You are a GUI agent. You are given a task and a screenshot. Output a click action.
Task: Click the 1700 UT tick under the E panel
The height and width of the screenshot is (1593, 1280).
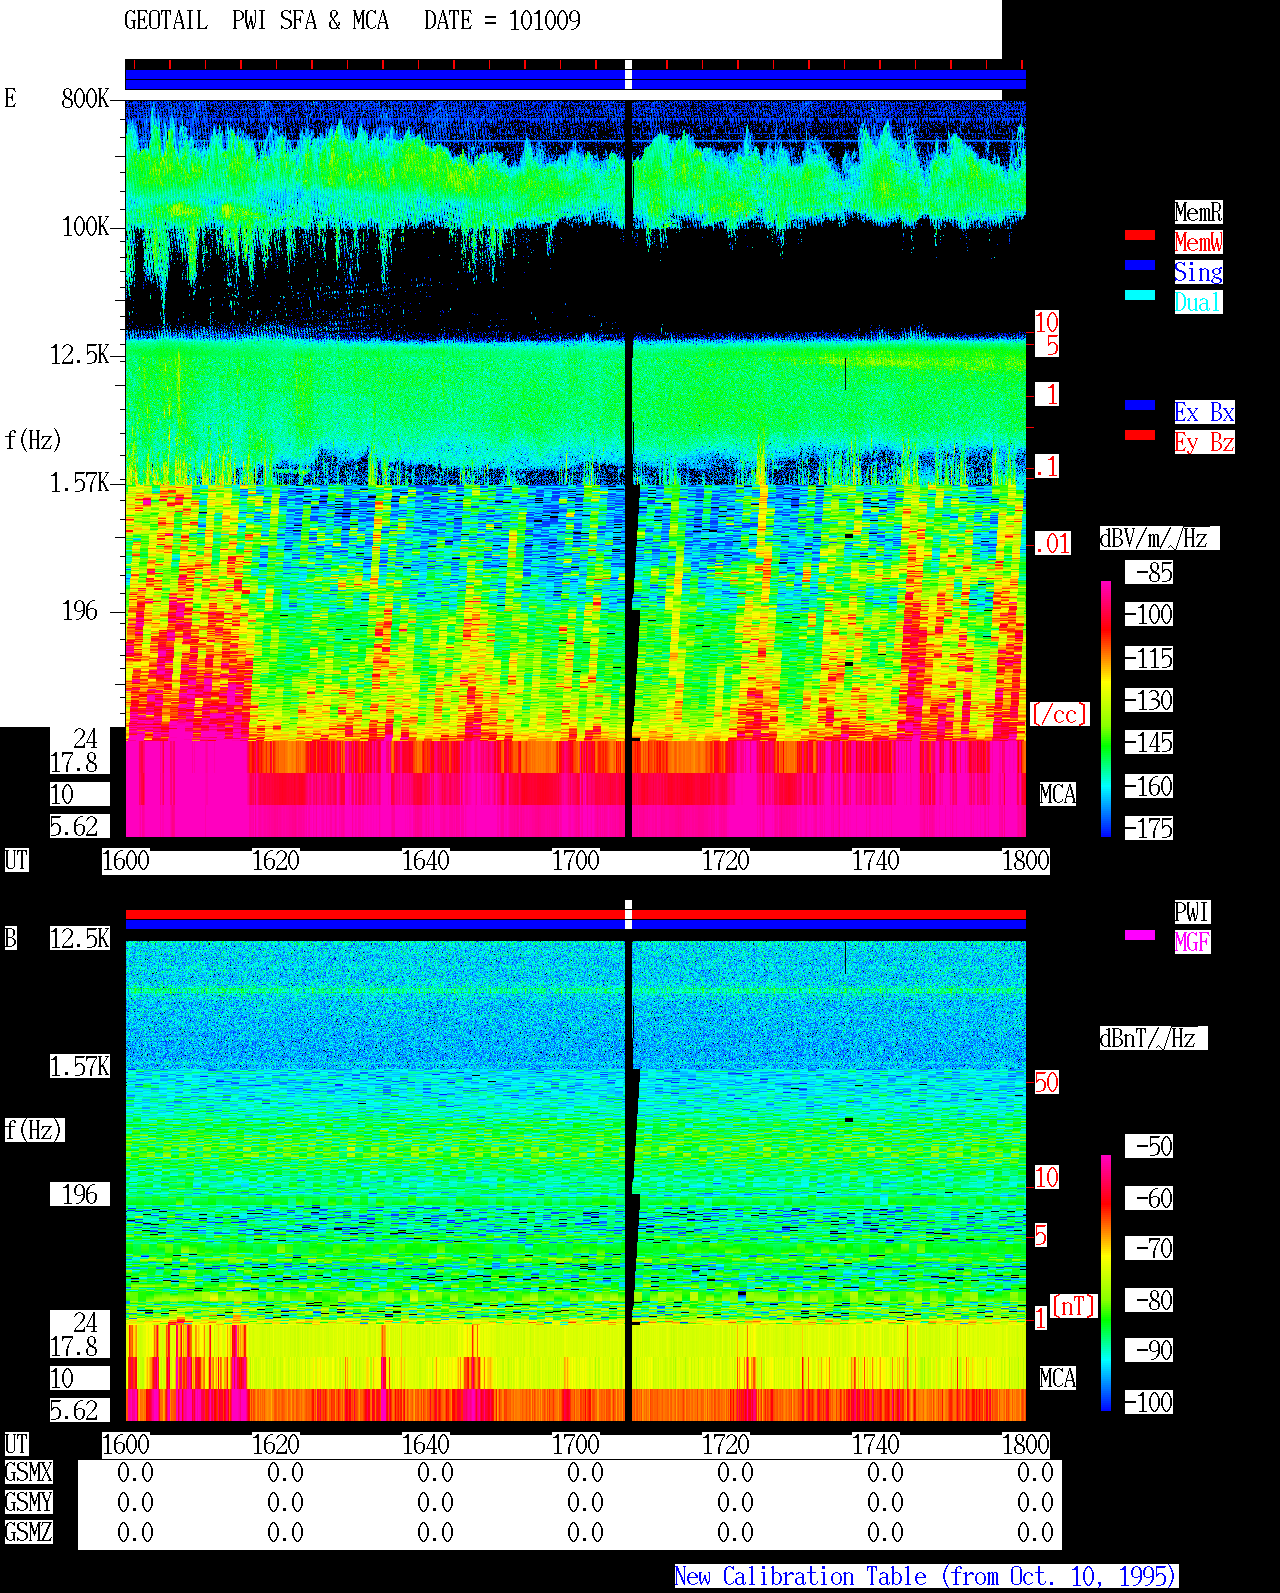575,861
